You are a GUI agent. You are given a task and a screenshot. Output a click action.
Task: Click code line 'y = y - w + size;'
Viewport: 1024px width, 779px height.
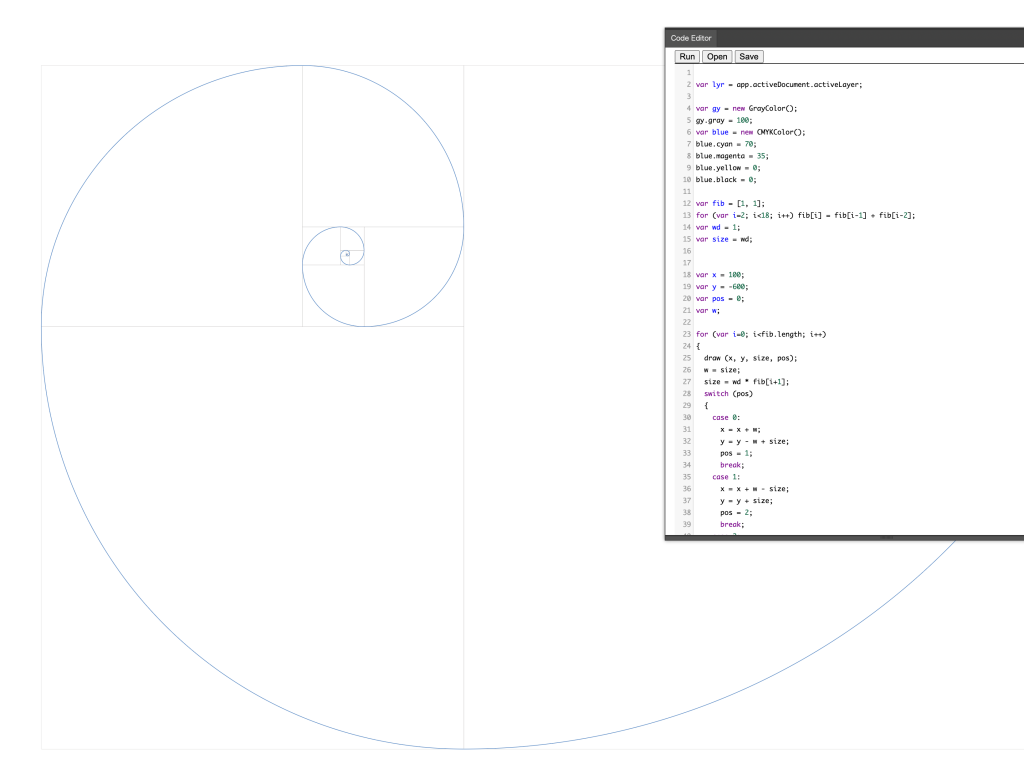coord(754,441)
